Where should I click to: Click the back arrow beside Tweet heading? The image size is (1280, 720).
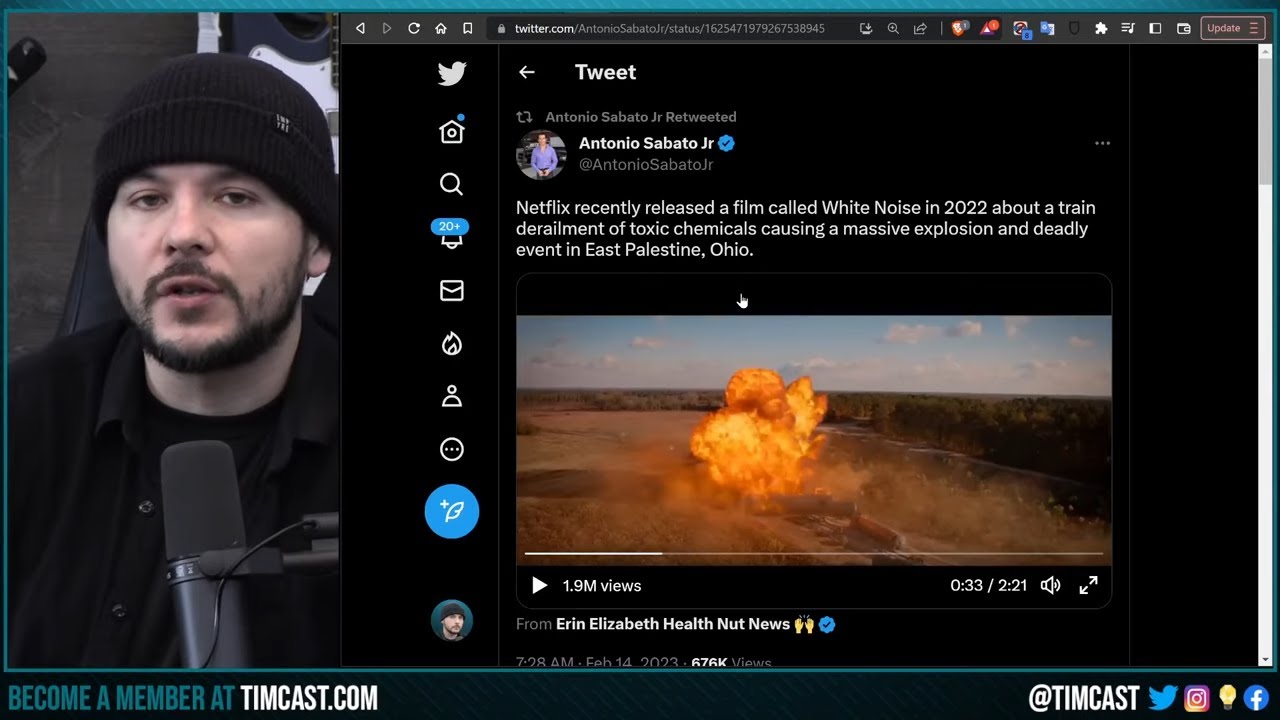pos(527,72)
